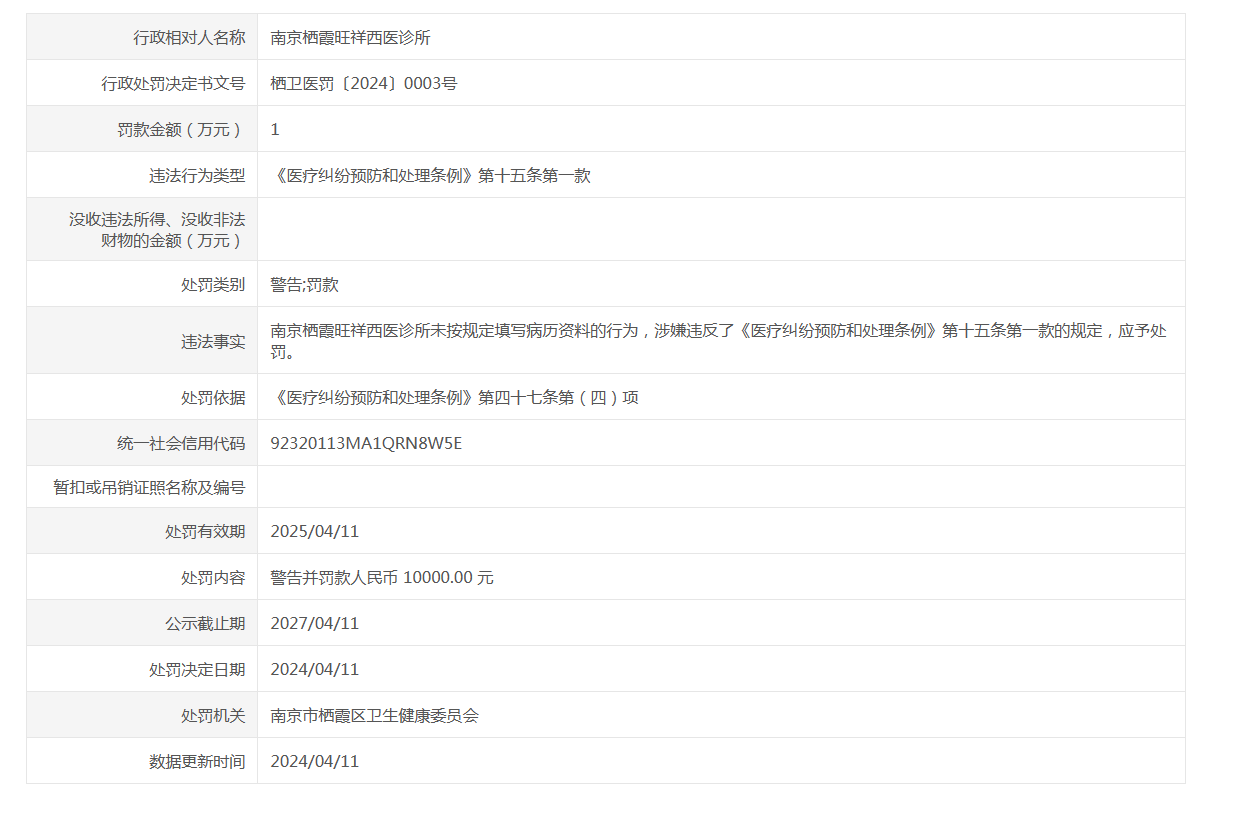Click the 行政相对人名称 label cell
Screen dimensions: 1235x822
[189, 38]
